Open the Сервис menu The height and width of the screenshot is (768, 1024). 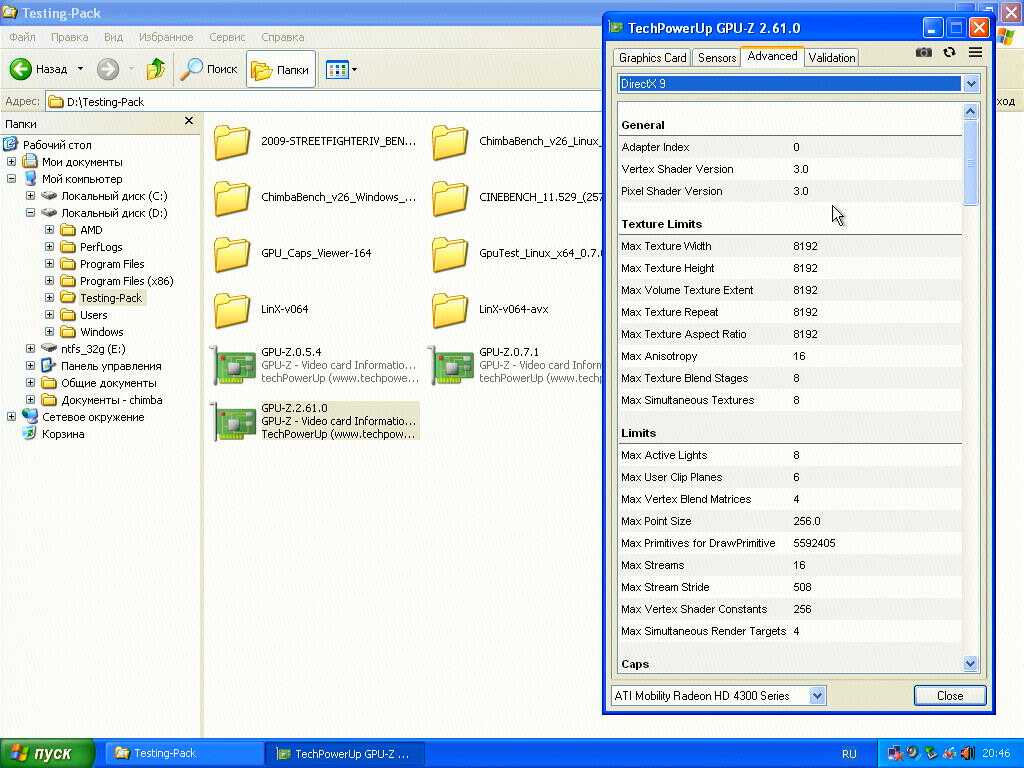click(227, 37)
